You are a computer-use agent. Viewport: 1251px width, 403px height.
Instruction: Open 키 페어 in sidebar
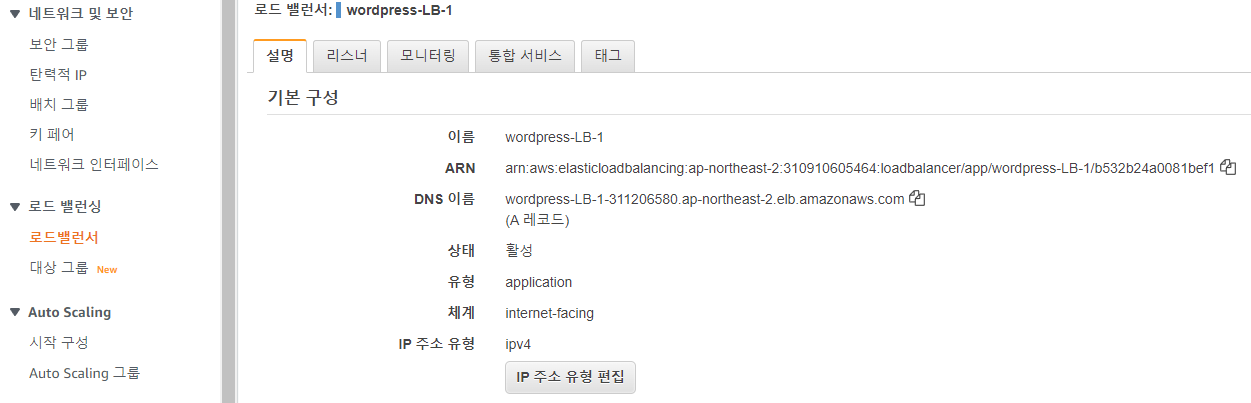[52, 134]
